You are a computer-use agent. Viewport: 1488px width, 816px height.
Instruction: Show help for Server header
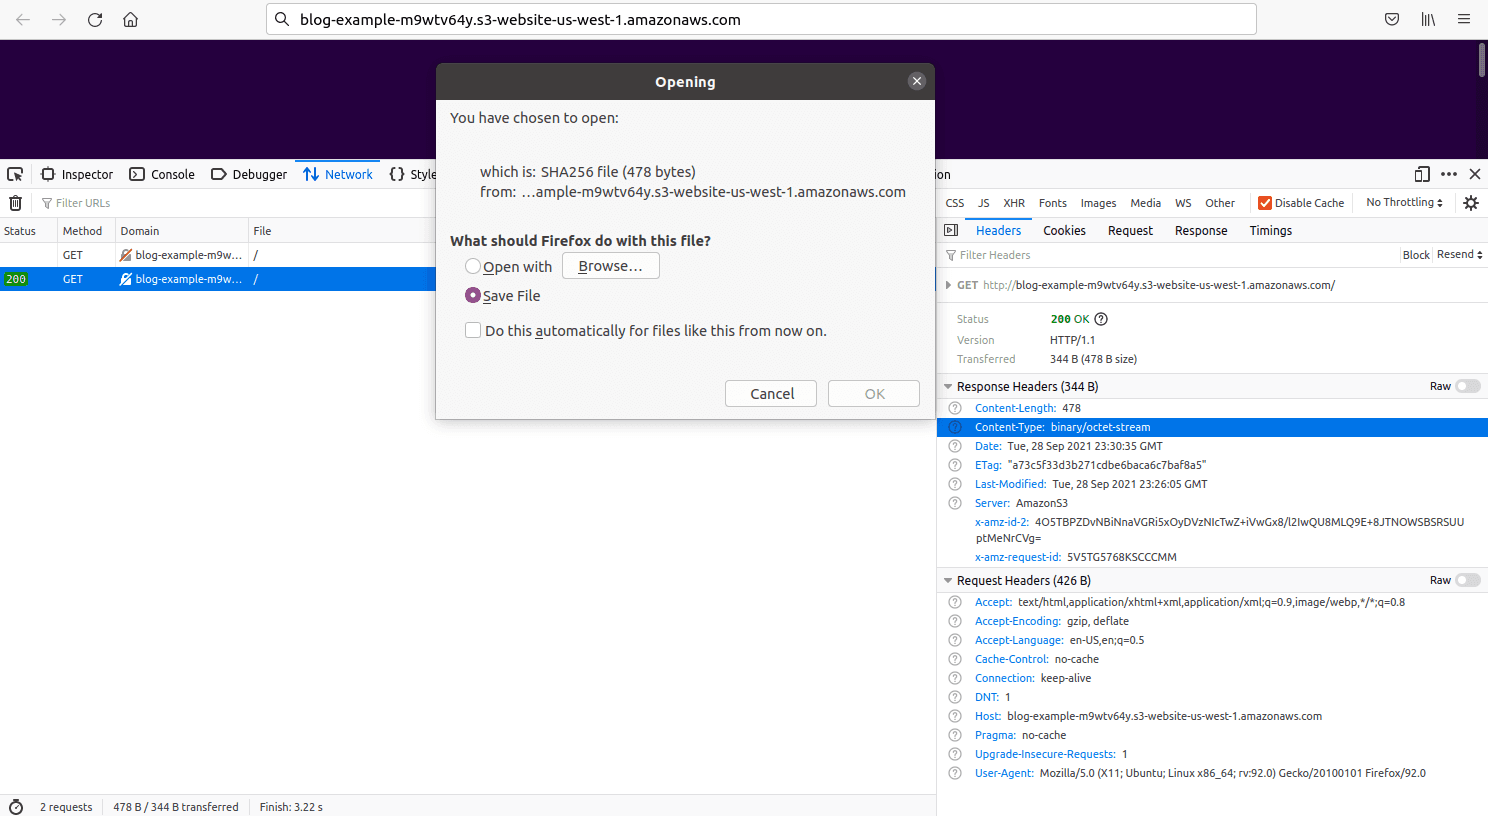tap(955, 503)
